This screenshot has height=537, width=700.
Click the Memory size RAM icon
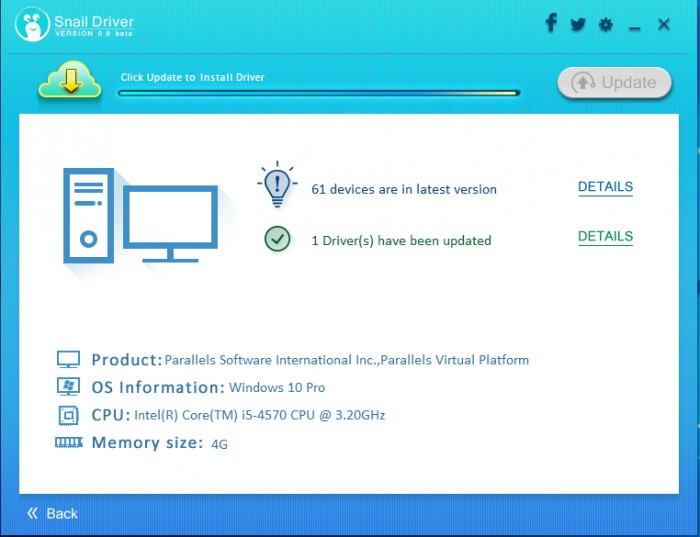coord(69,442)
